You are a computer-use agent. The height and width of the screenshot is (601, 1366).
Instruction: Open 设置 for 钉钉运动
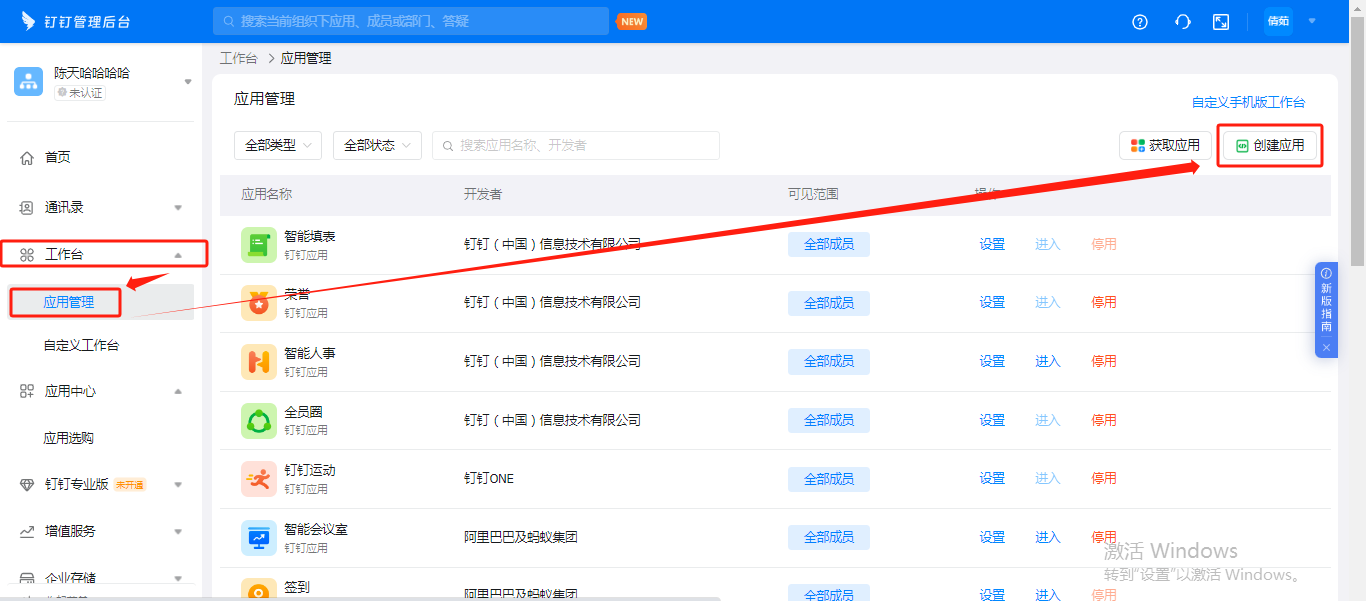coord(992,478)
